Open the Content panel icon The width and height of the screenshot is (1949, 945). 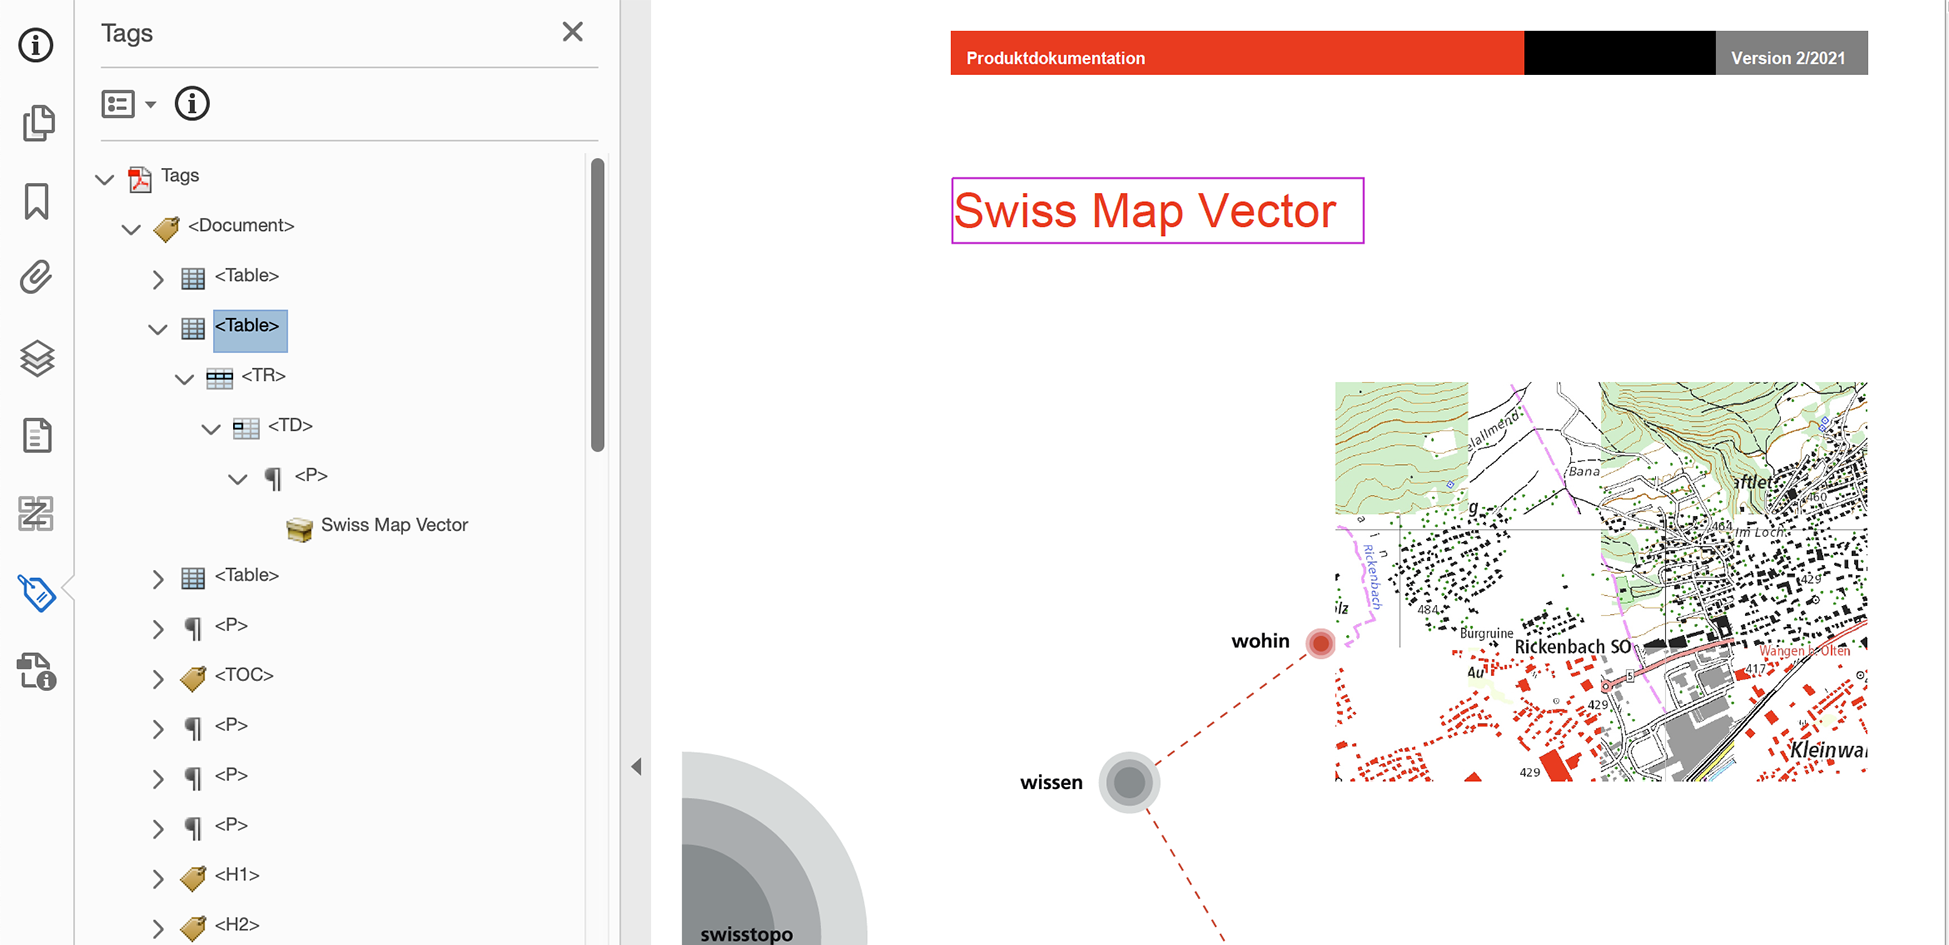point(37,436)
